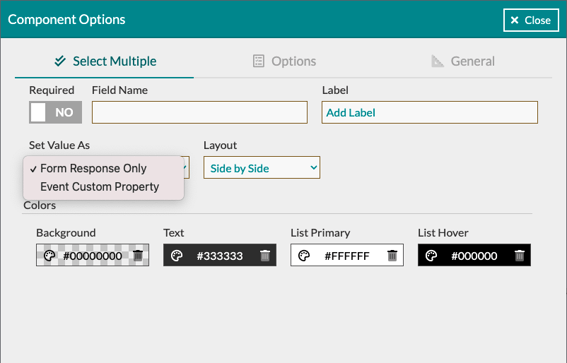Expand the Layout Side by Side dropdown

[262, 168]
